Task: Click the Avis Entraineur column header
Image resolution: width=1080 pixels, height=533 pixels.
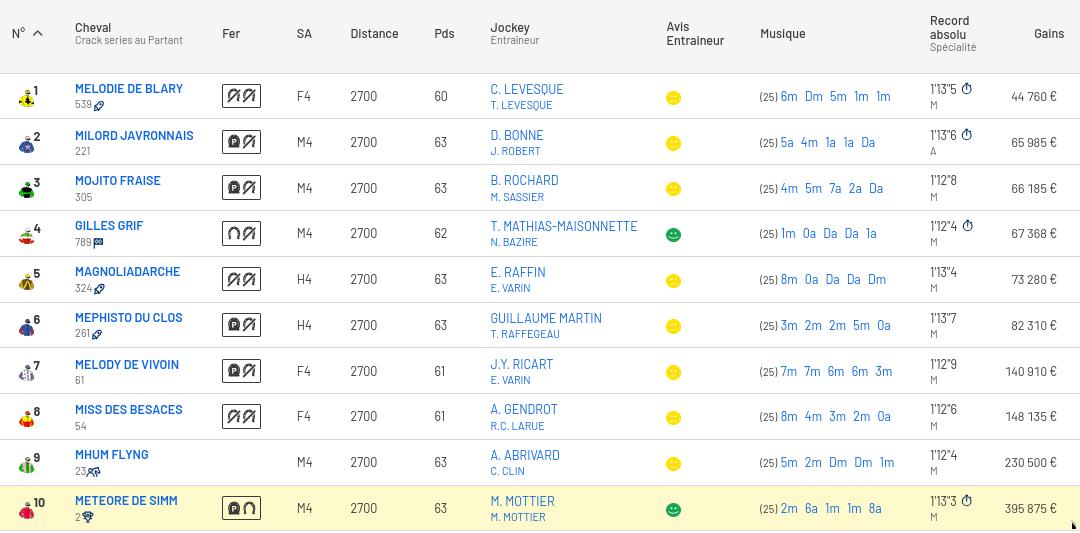Action: 695,34
